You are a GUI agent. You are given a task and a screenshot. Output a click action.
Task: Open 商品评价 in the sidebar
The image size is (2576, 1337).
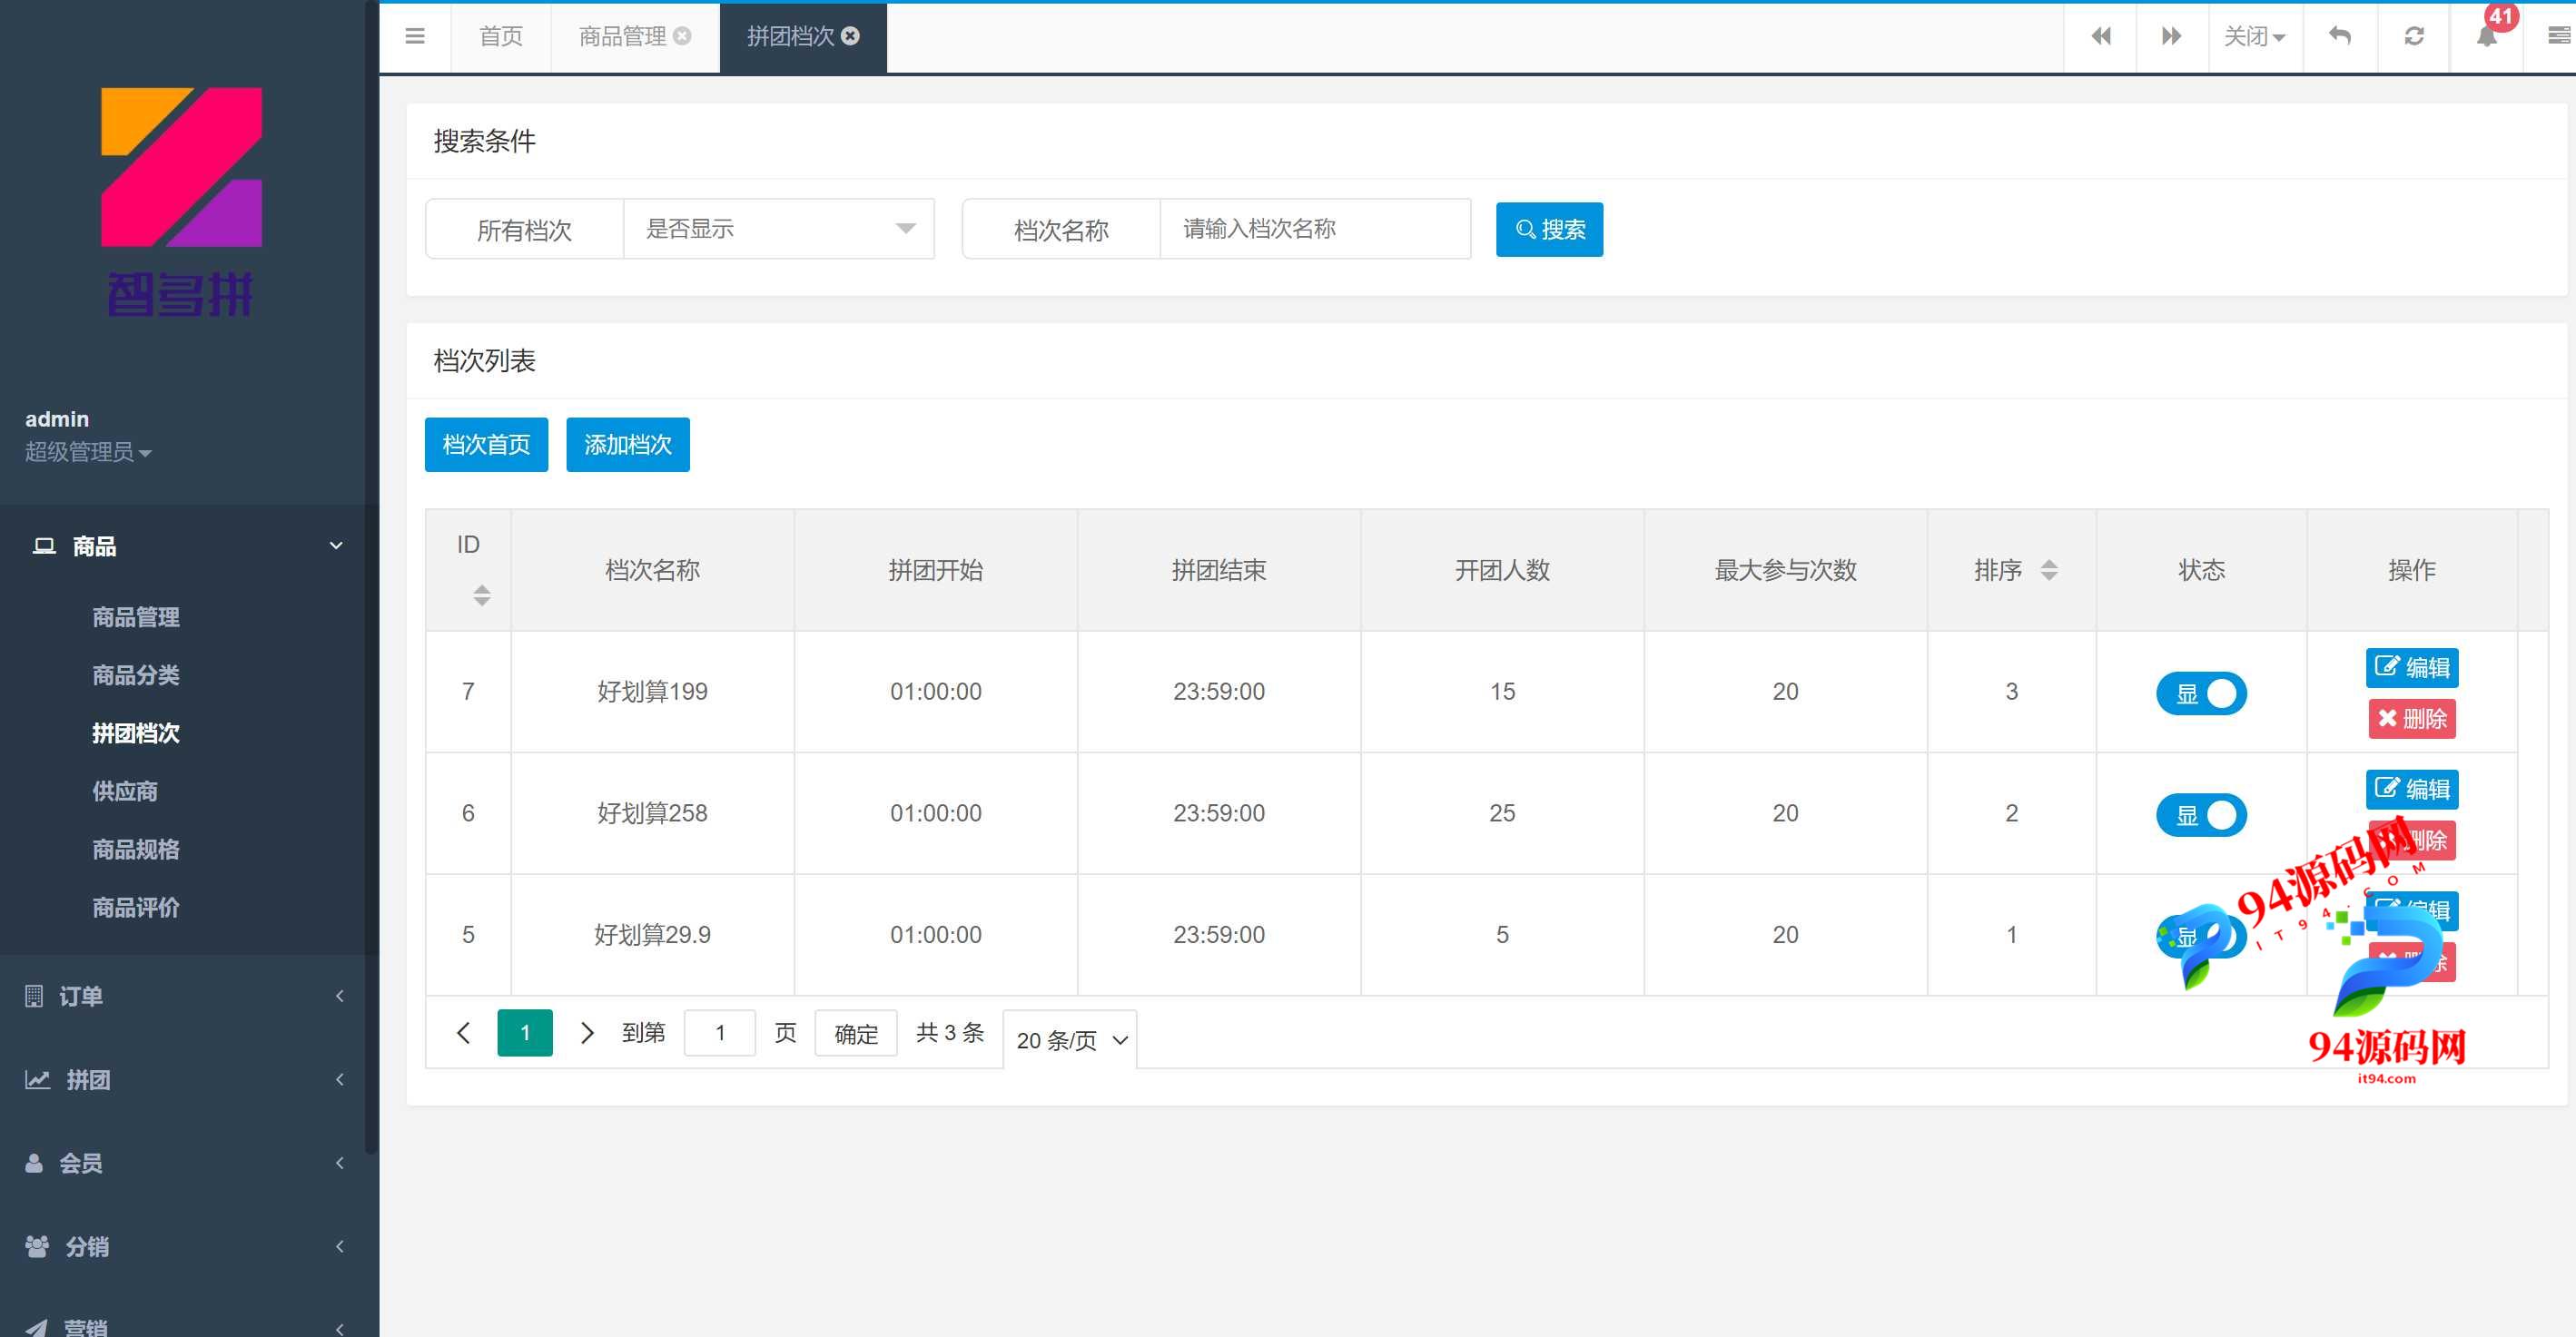(136, 907)
